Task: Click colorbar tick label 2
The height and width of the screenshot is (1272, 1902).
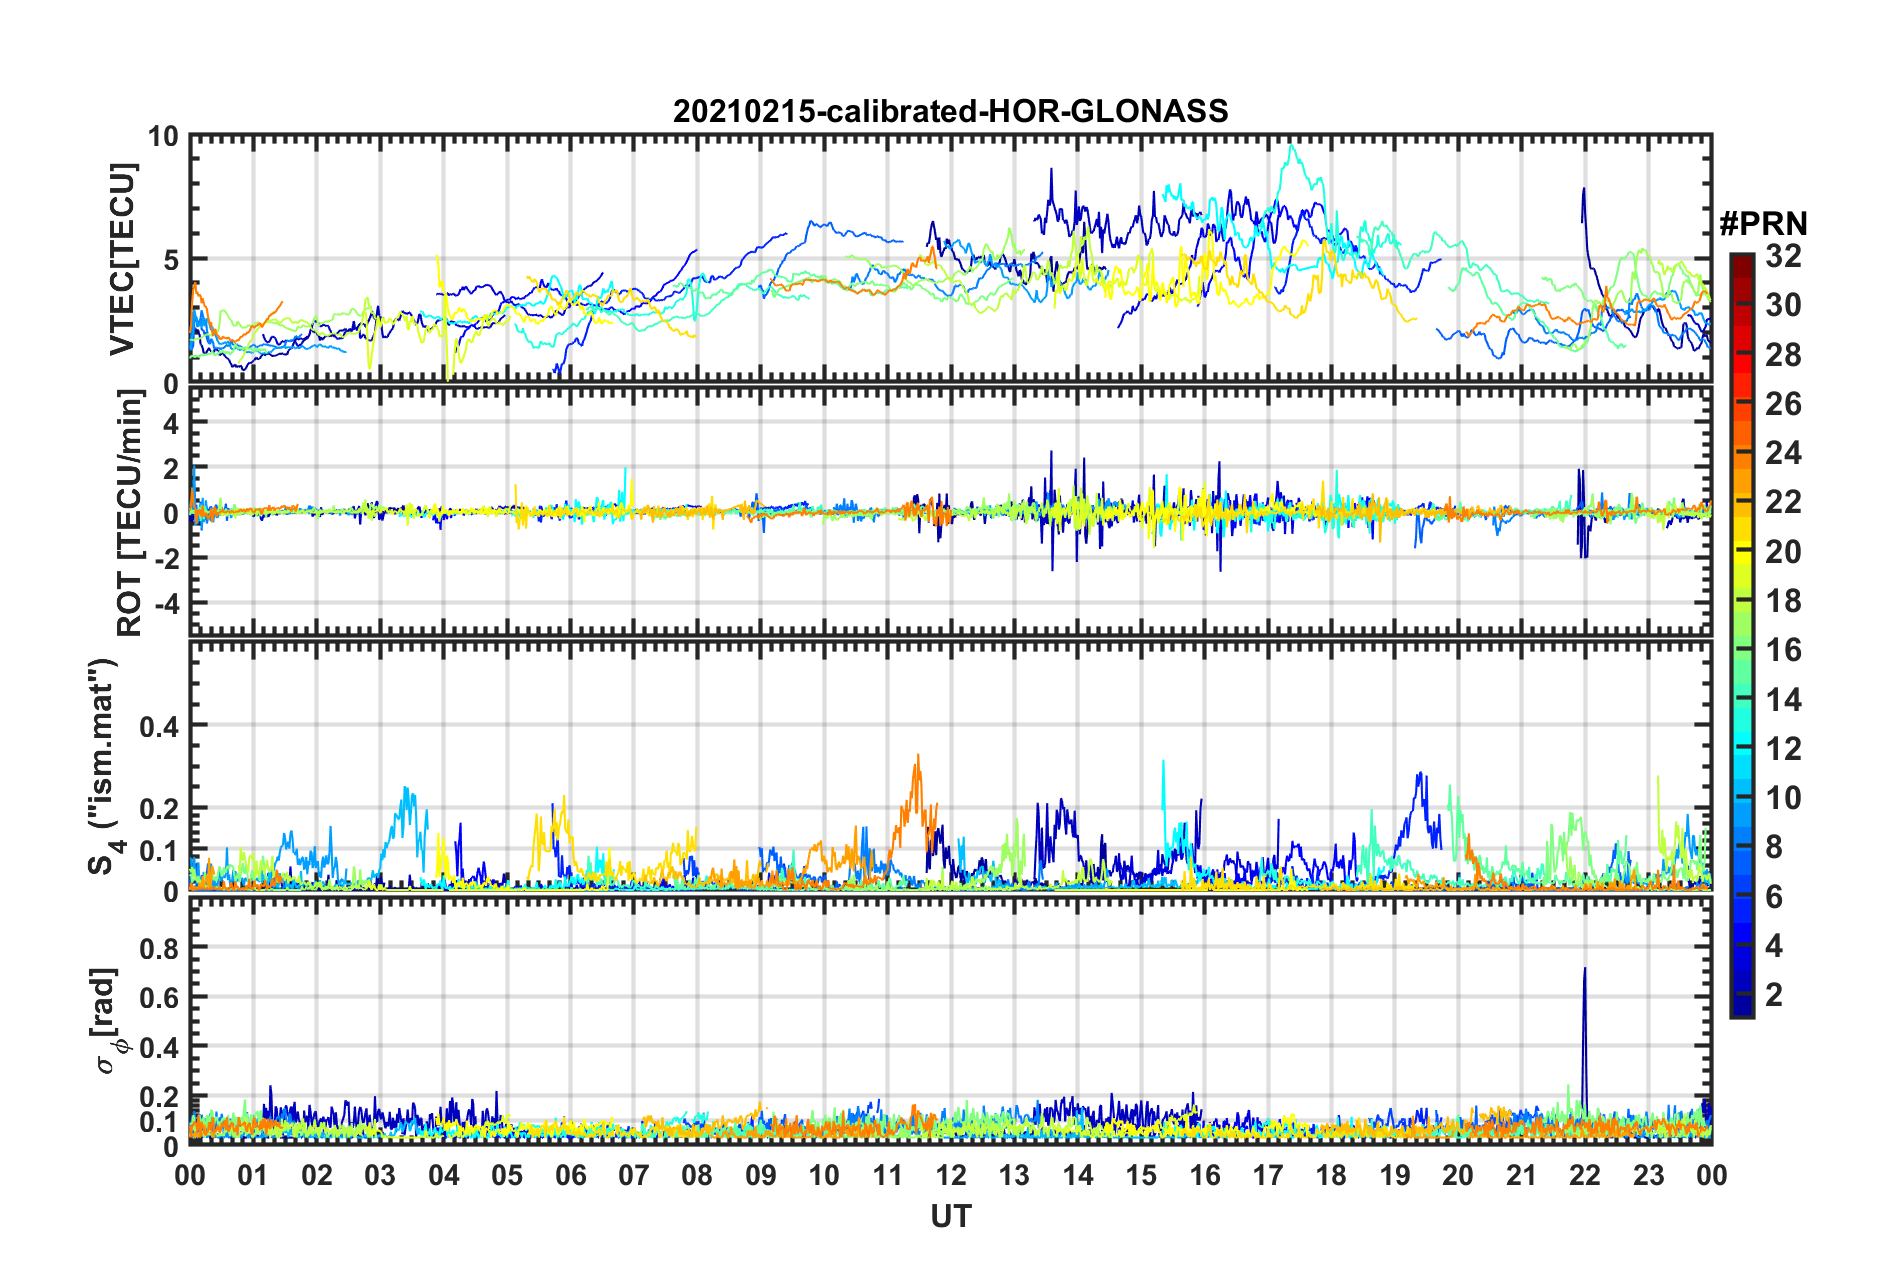Action: click(1774, 994)
